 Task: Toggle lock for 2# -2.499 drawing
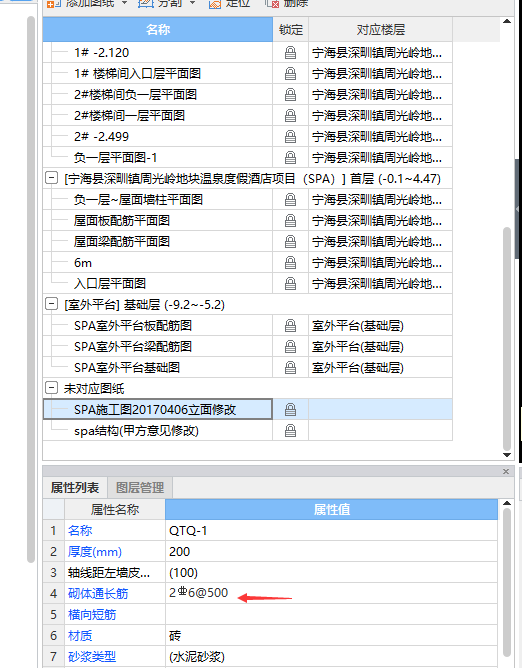pyautogui.click(x=290, y=137)
